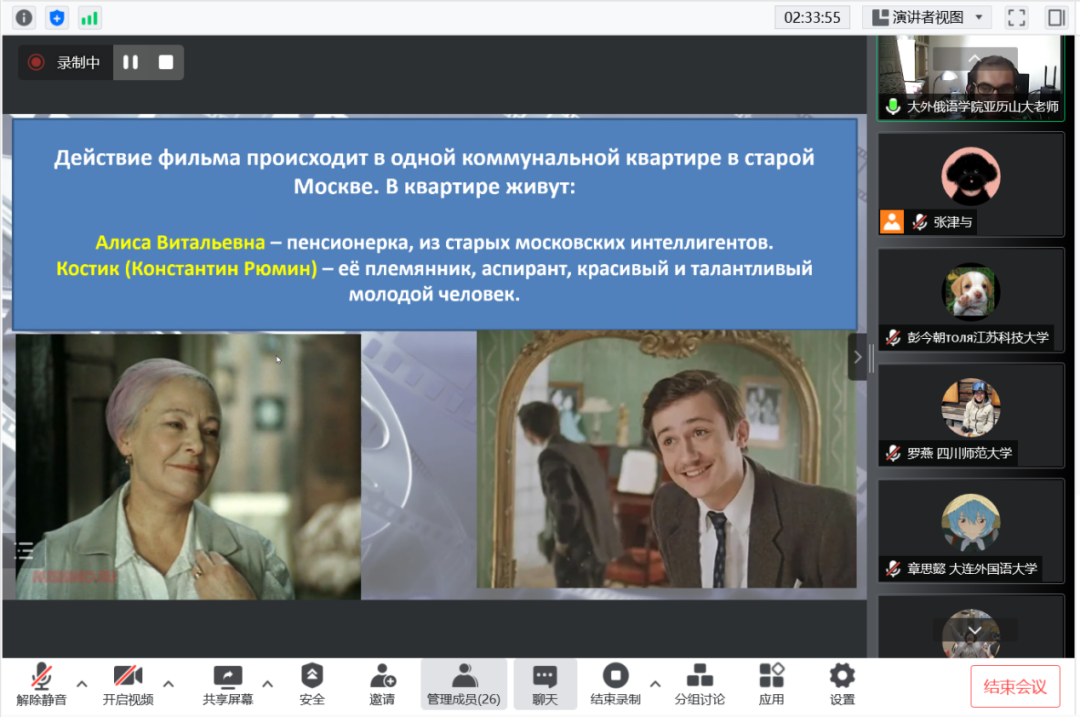Open the 应用 apps icon
1080x717 pixels.
771,684
